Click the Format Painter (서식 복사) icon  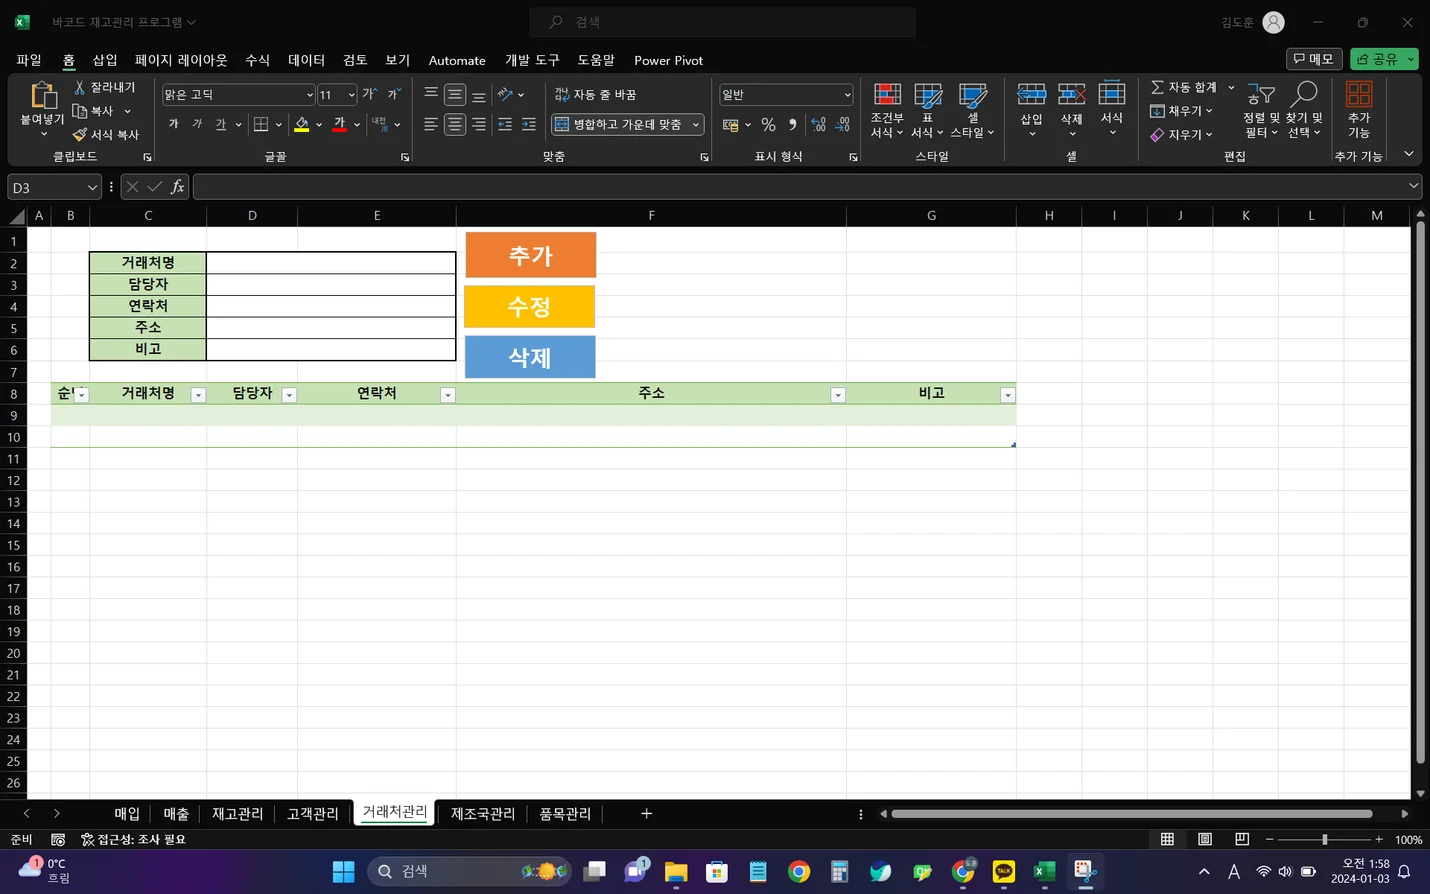coord(80,134)
